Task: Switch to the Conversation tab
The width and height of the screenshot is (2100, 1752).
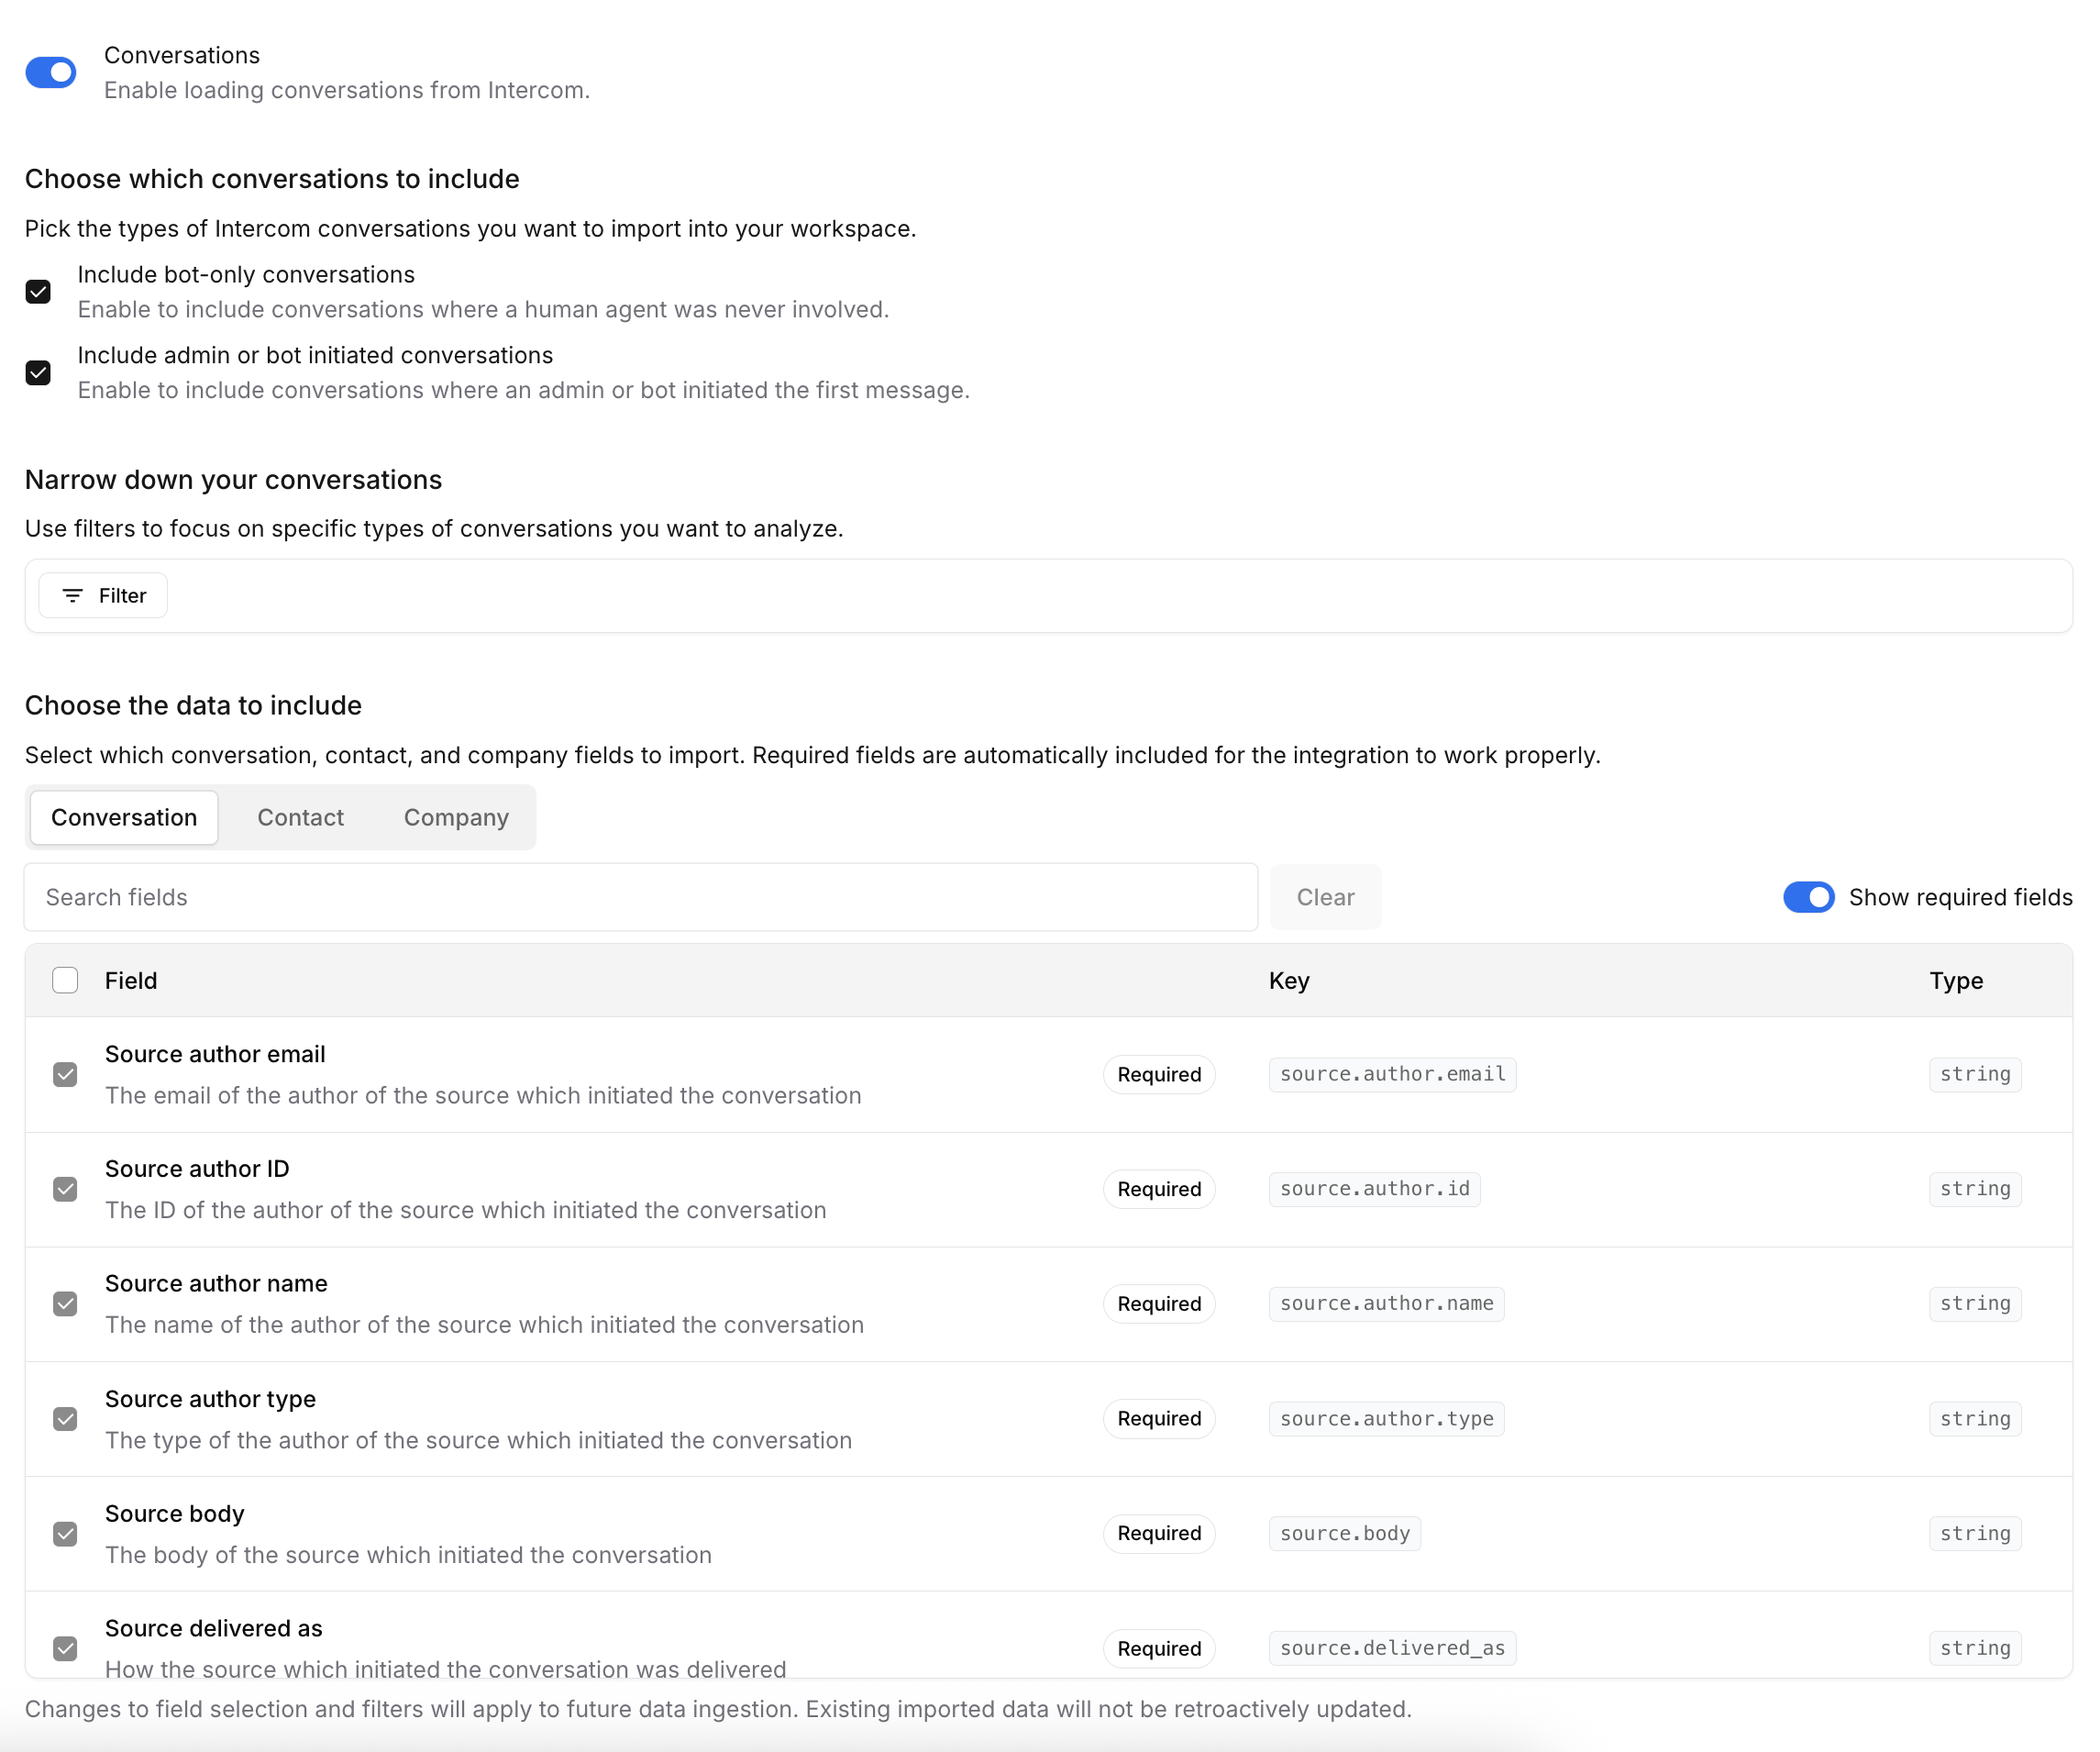Action: pyautogui.click(x=124, y=817)
